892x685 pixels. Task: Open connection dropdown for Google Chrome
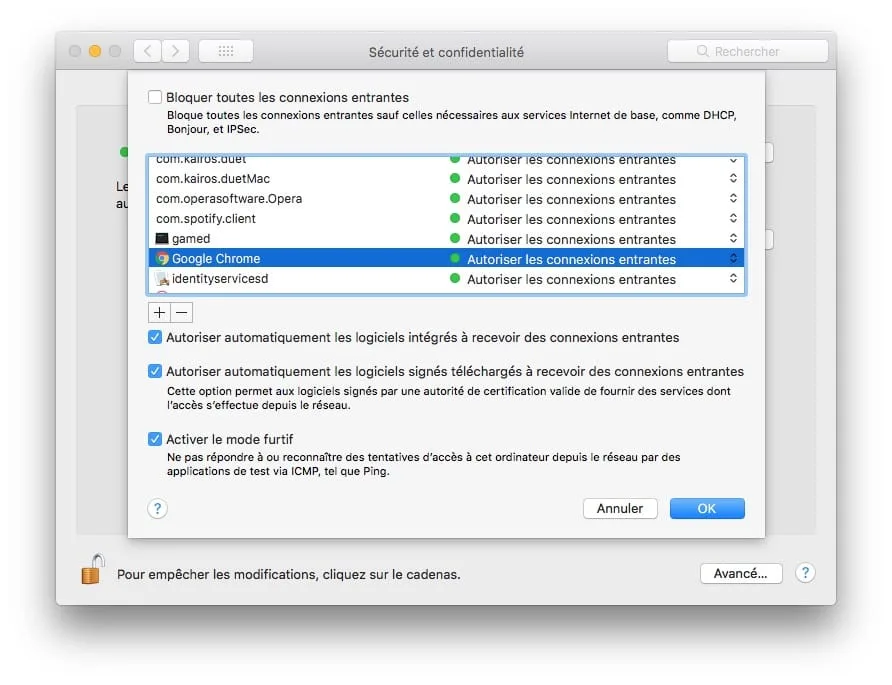[733, 258]
